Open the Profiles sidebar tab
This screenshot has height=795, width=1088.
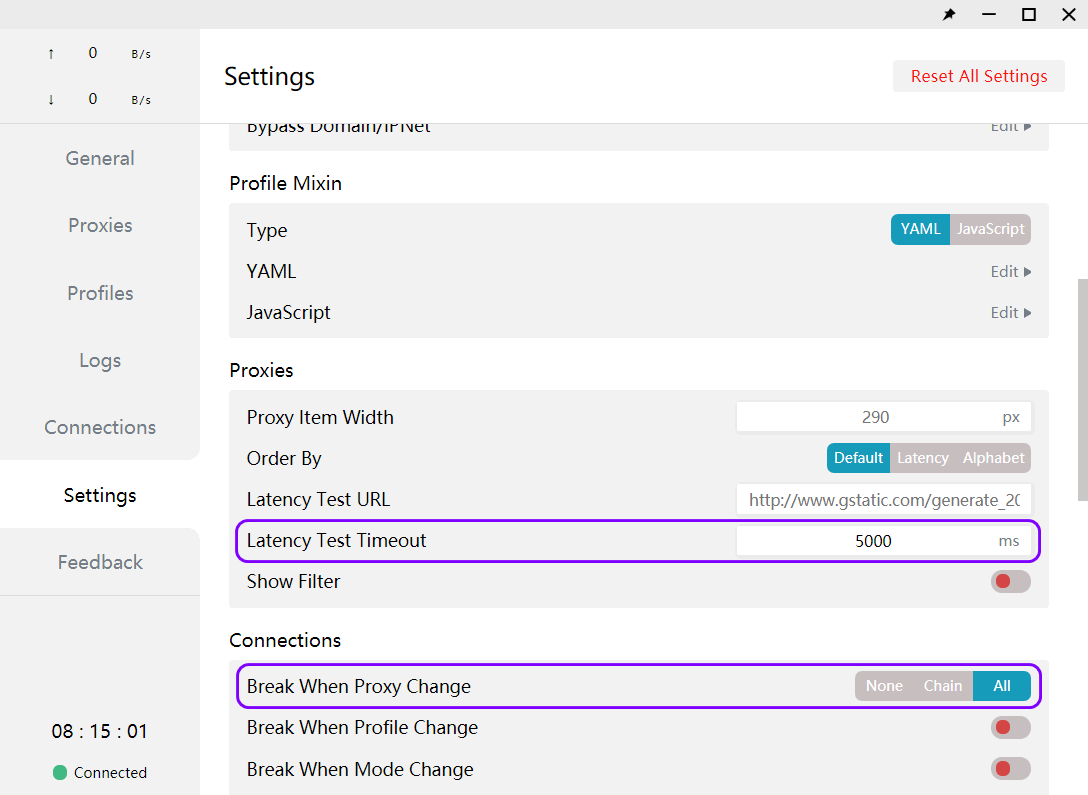(x=100, y=293)
